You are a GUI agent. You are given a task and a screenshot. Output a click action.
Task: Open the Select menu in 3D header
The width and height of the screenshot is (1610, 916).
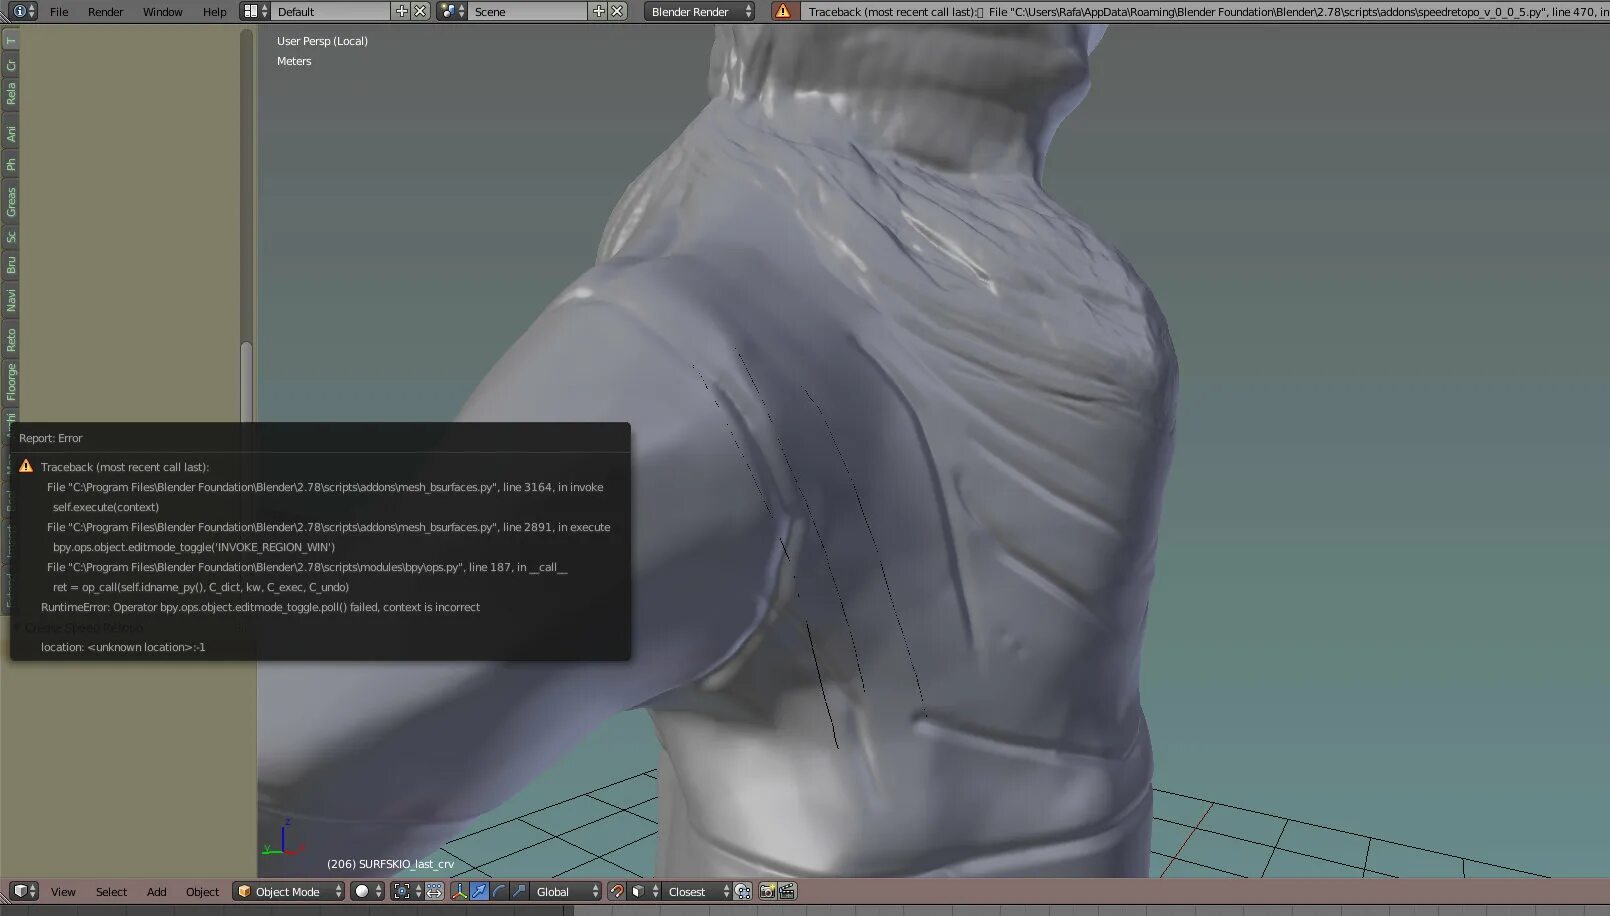click(111, 892)
